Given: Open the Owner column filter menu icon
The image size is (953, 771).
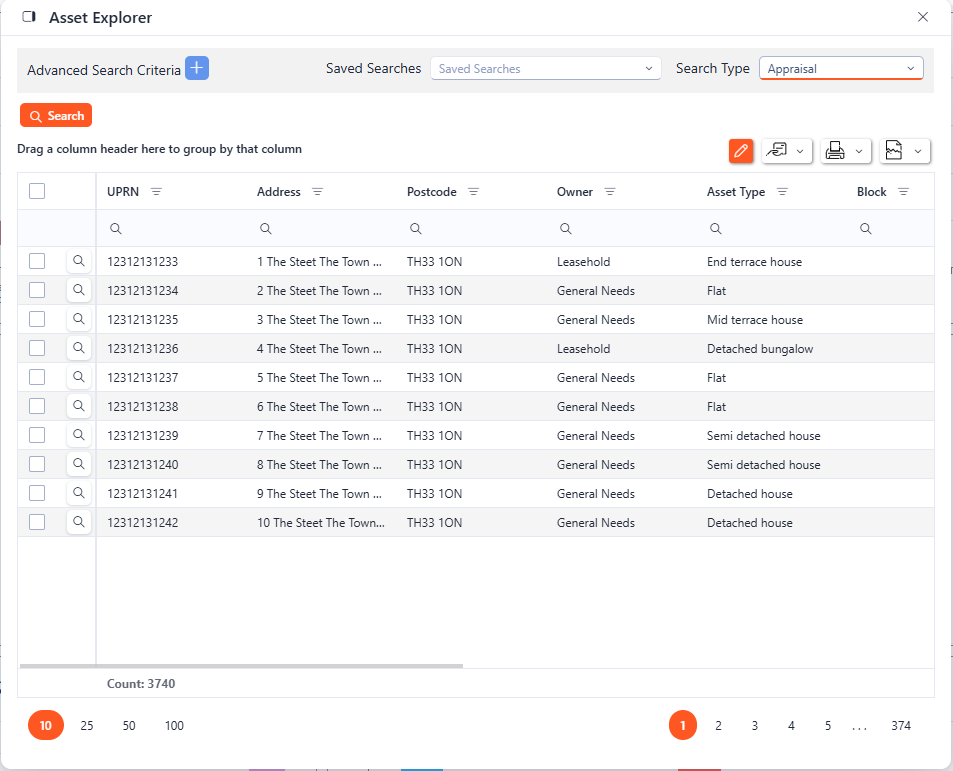Looking at the screenshot, I should tap(610, 192).
